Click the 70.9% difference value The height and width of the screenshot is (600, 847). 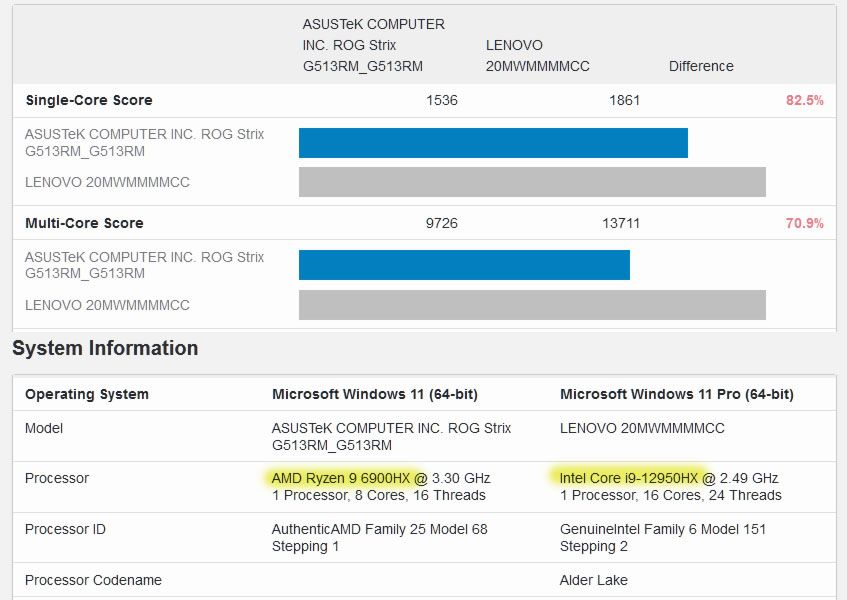[x=804, y=223]
